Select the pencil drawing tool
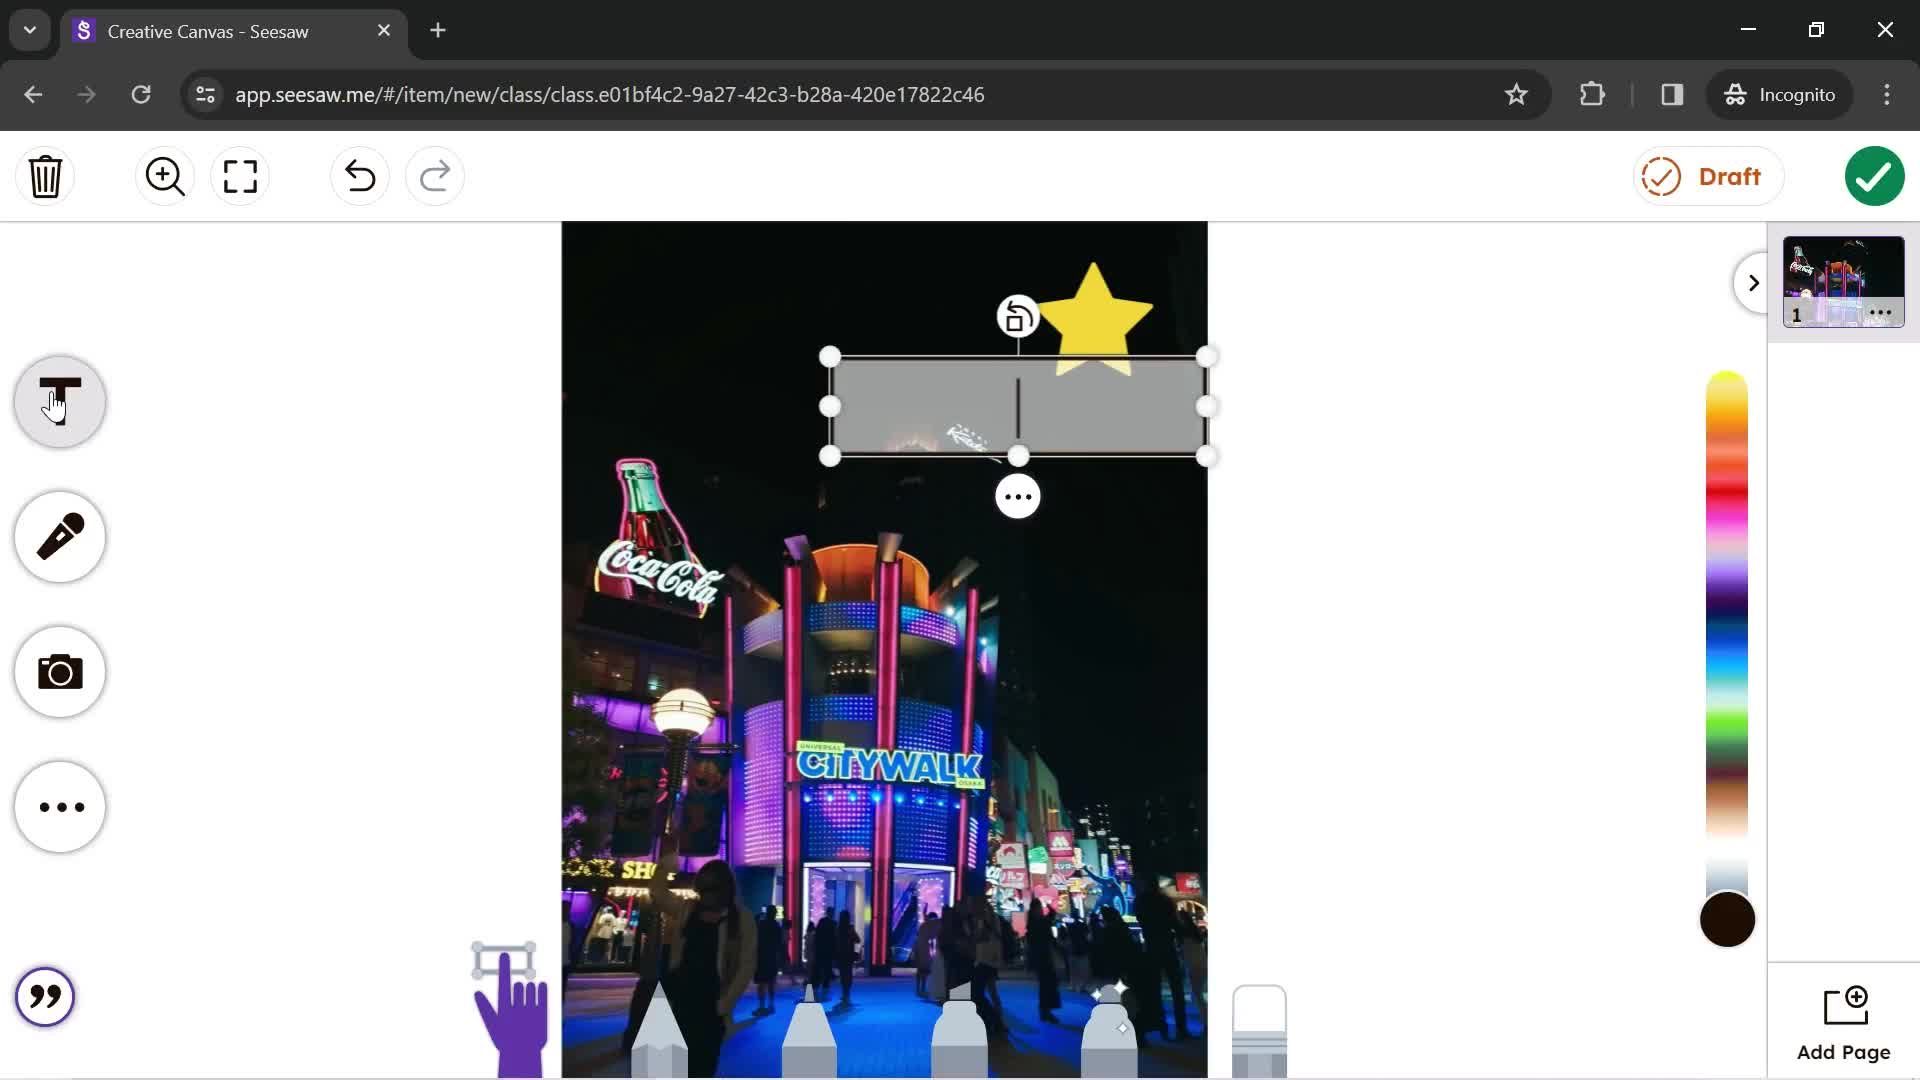The image size is (1920, 1080). pos(659,1030)
